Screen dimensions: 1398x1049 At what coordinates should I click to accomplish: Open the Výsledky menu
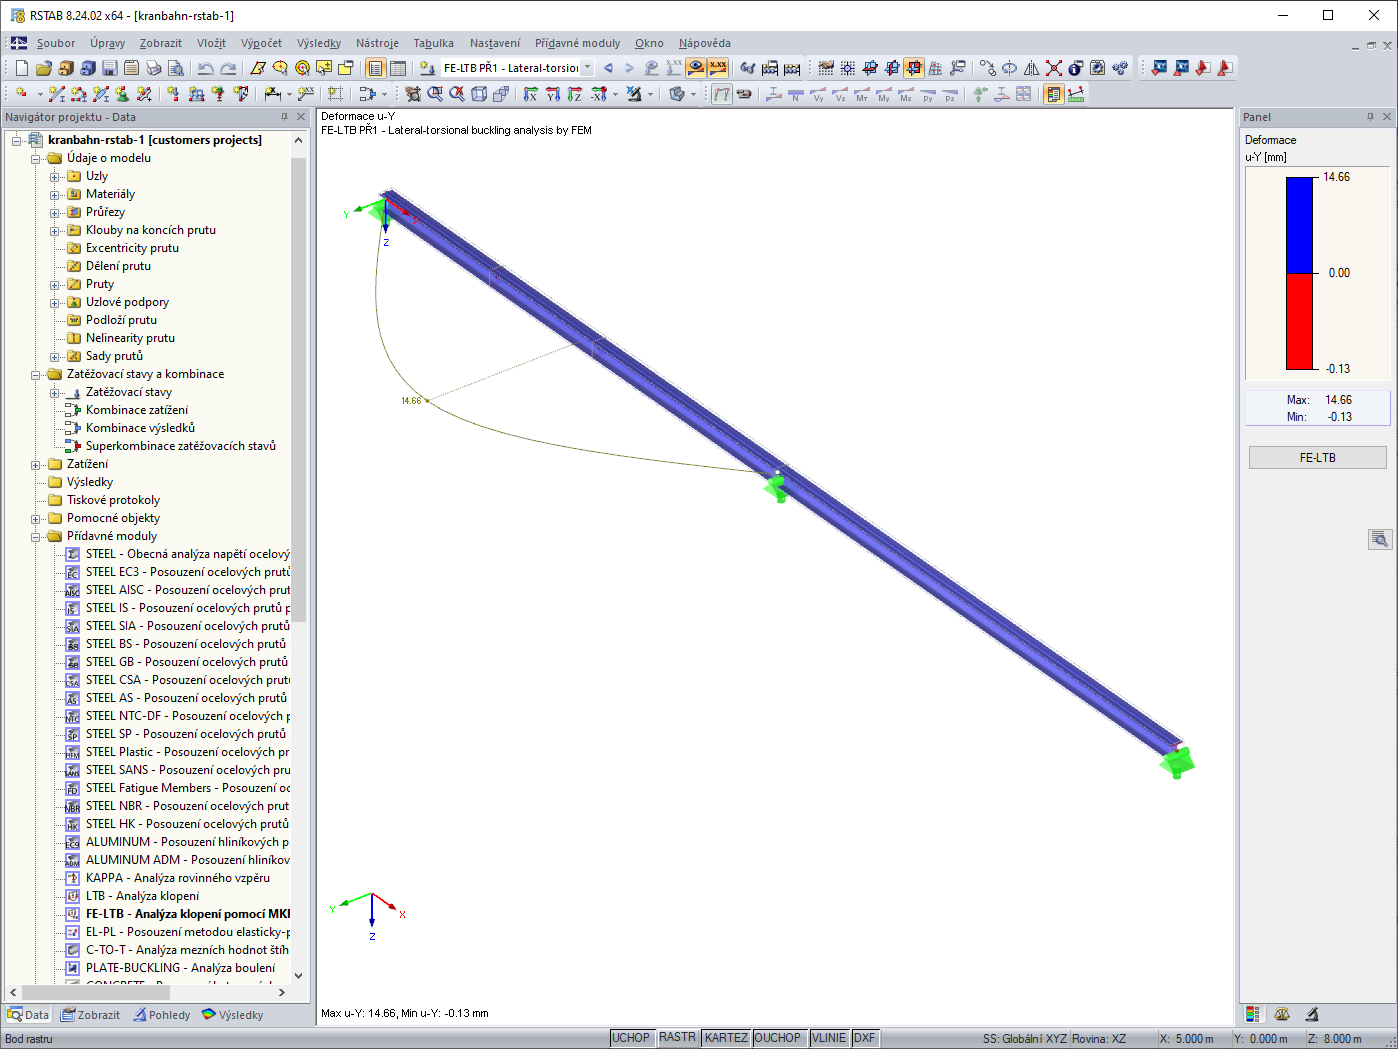click(x=319, y=43)
